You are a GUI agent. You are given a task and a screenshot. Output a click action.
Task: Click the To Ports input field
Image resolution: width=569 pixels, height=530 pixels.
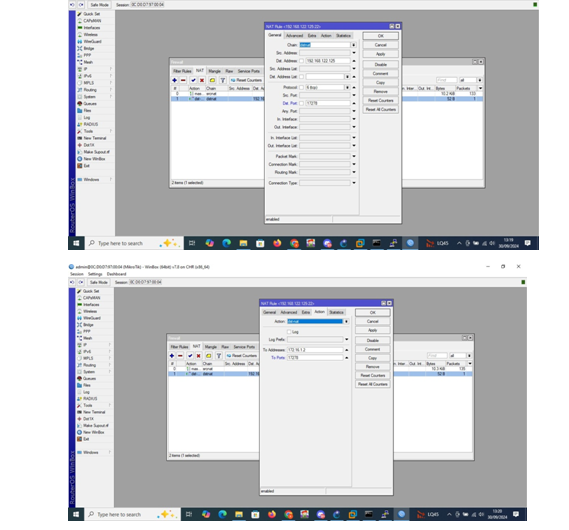(x=315, y=358)
